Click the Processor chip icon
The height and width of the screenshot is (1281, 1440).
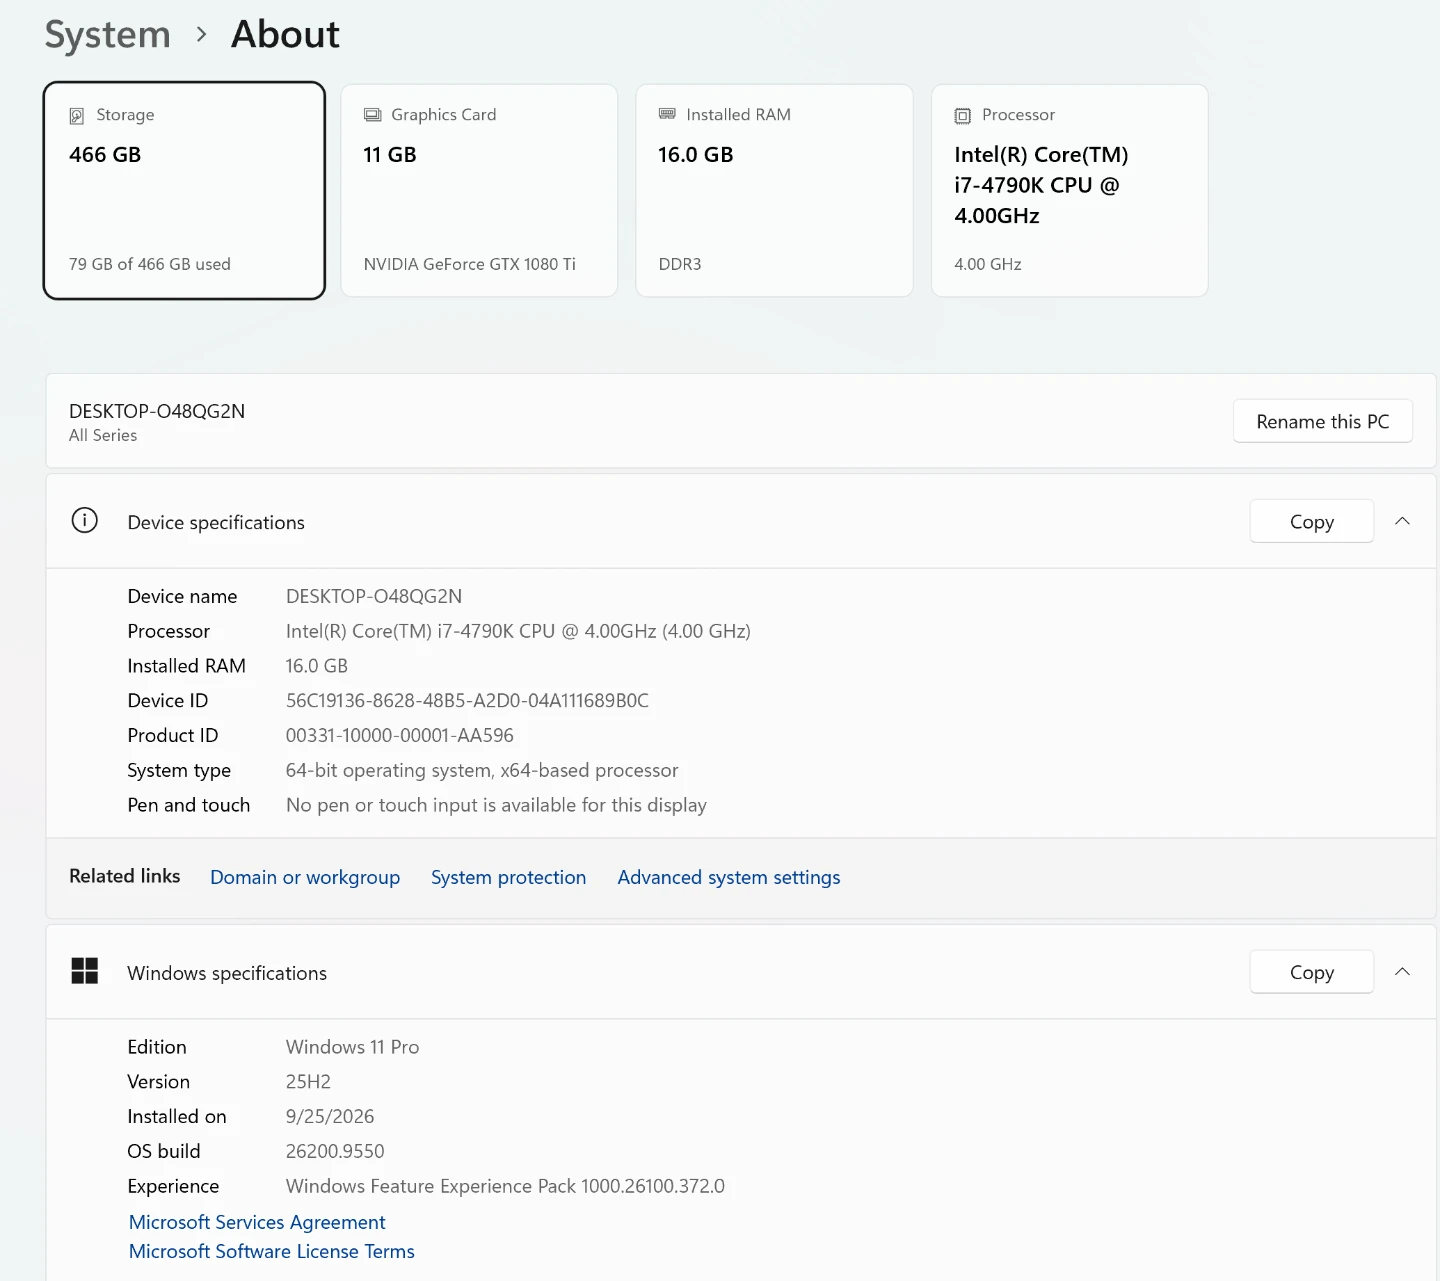pos(962,116)
